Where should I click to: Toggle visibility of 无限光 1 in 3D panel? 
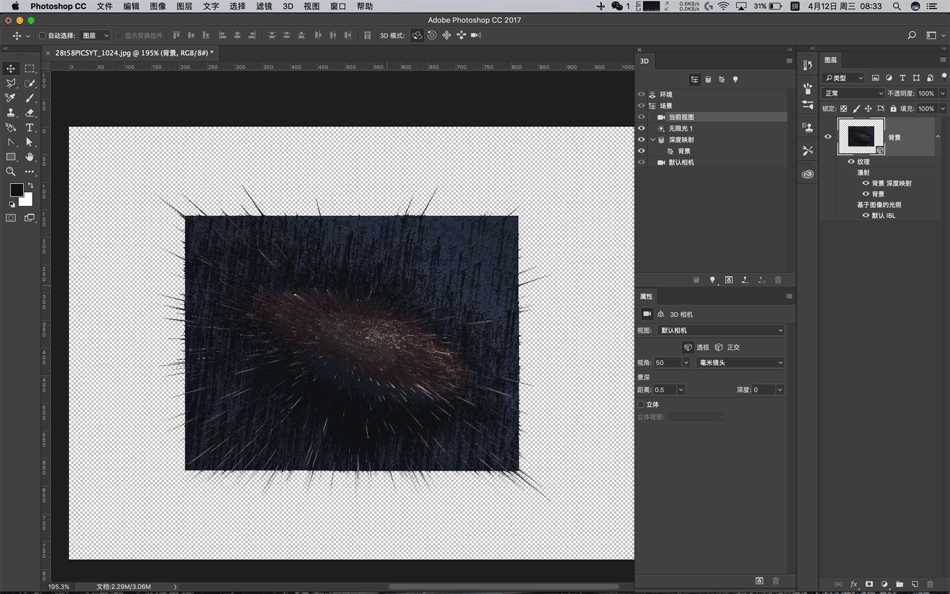pos(642,128)
